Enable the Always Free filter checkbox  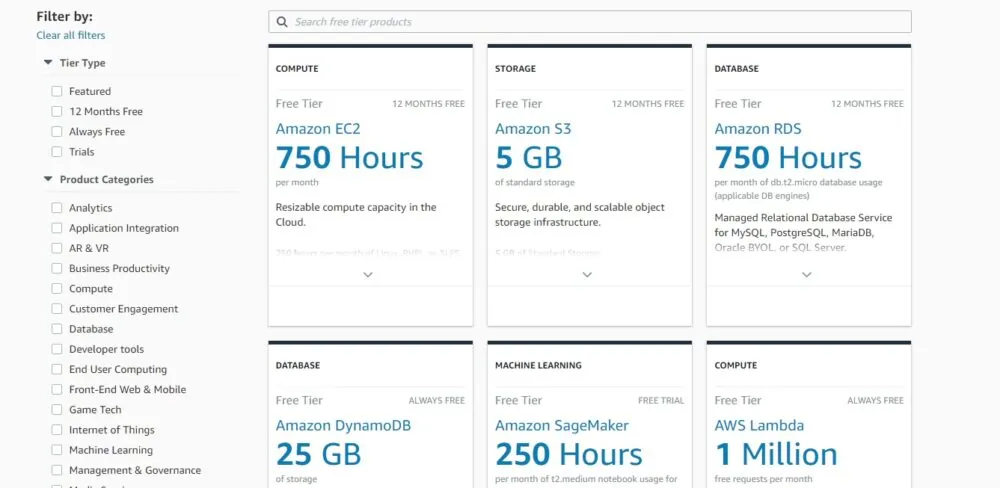(57, 132)
